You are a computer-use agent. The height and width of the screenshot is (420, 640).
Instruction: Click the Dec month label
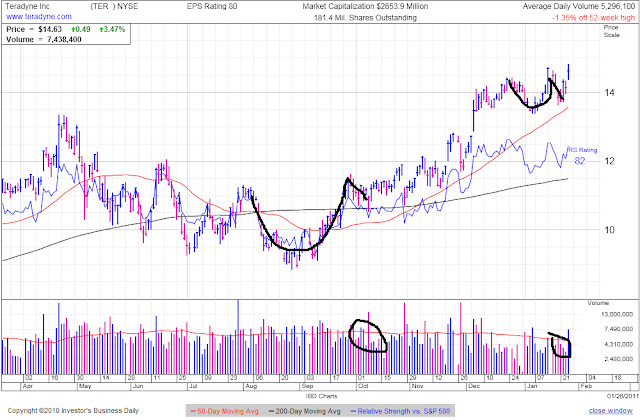click(474, 386)
